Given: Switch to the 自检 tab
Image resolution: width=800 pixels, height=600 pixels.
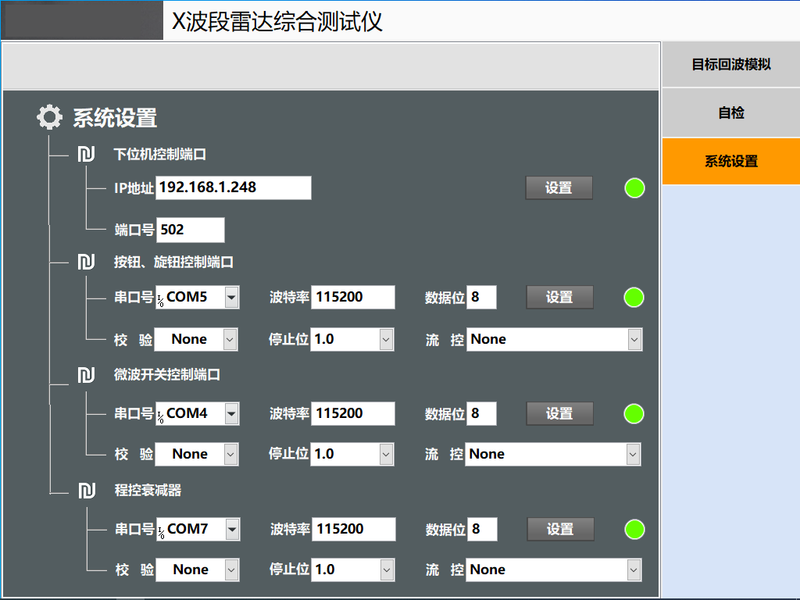Looking at the screenshot, I should [x=731, y=112].
